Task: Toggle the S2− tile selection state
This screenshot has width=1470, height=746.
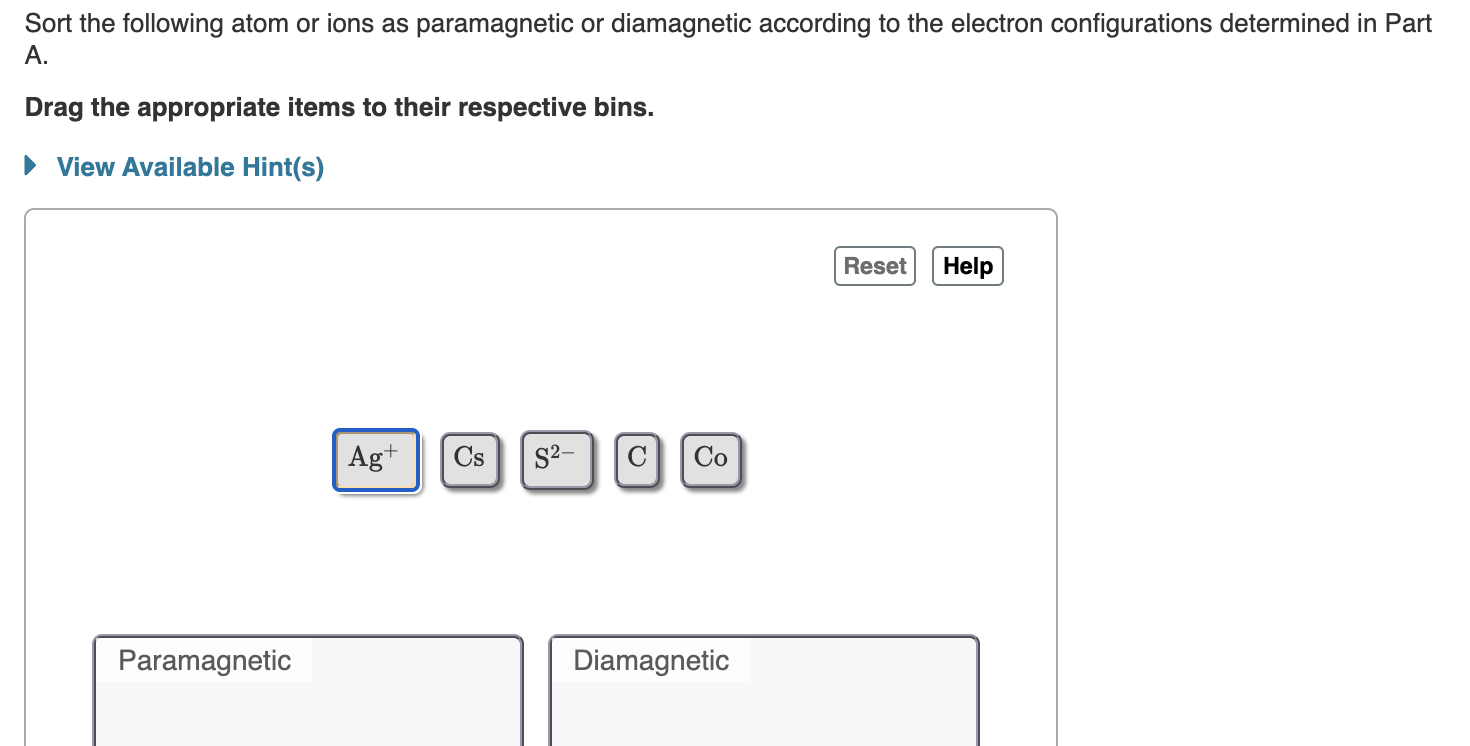Action: [x=557, y=459]
